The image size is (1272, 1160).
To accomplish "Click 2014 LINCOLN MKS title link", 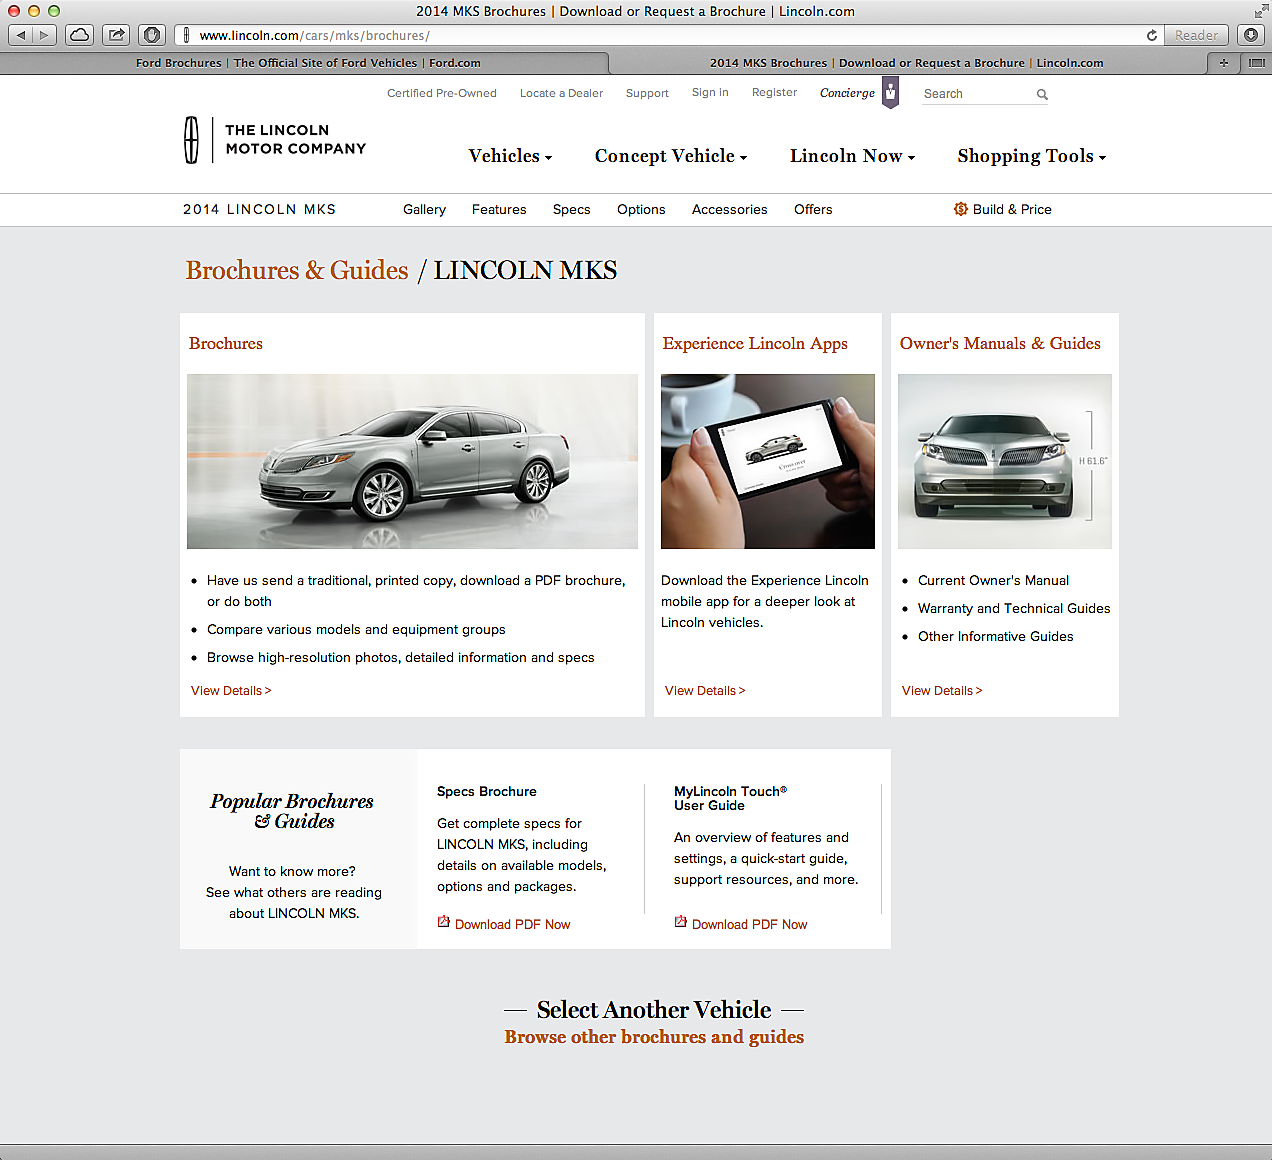I will (x=259, y=209).
